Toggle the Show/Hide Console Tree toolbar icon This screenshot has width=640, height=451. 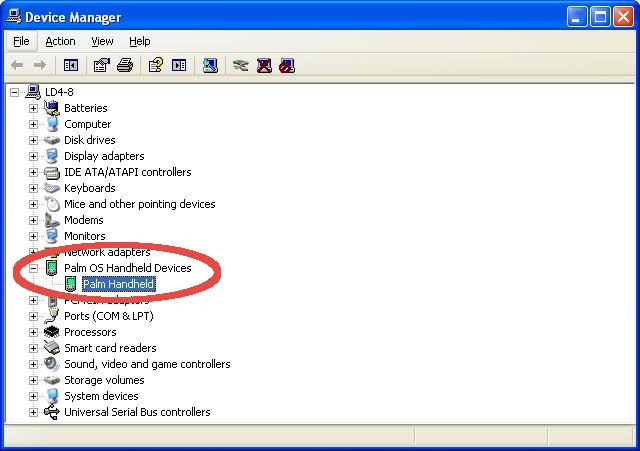coord(71,65)
